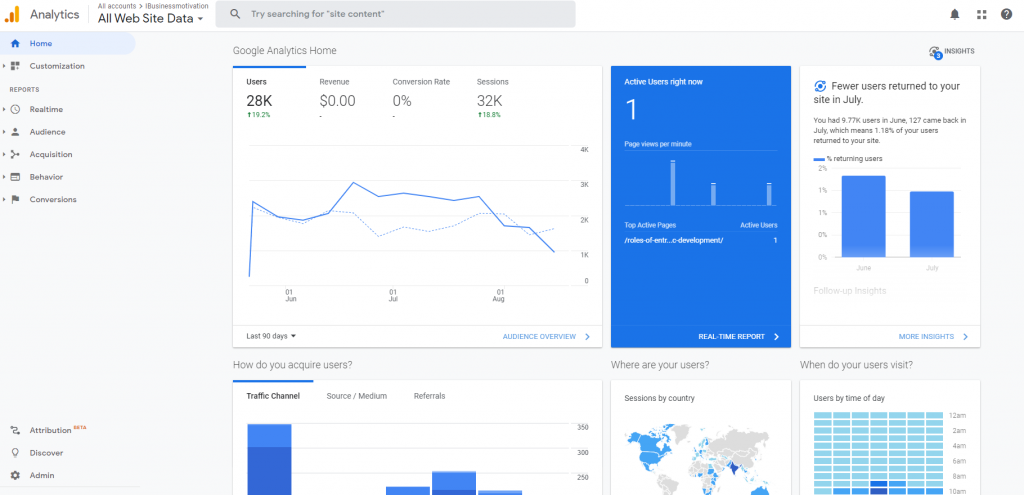This screenshot has width=1024, height=495.
Task: Click the Acquisition arrows icon
Action: point(16,155)
